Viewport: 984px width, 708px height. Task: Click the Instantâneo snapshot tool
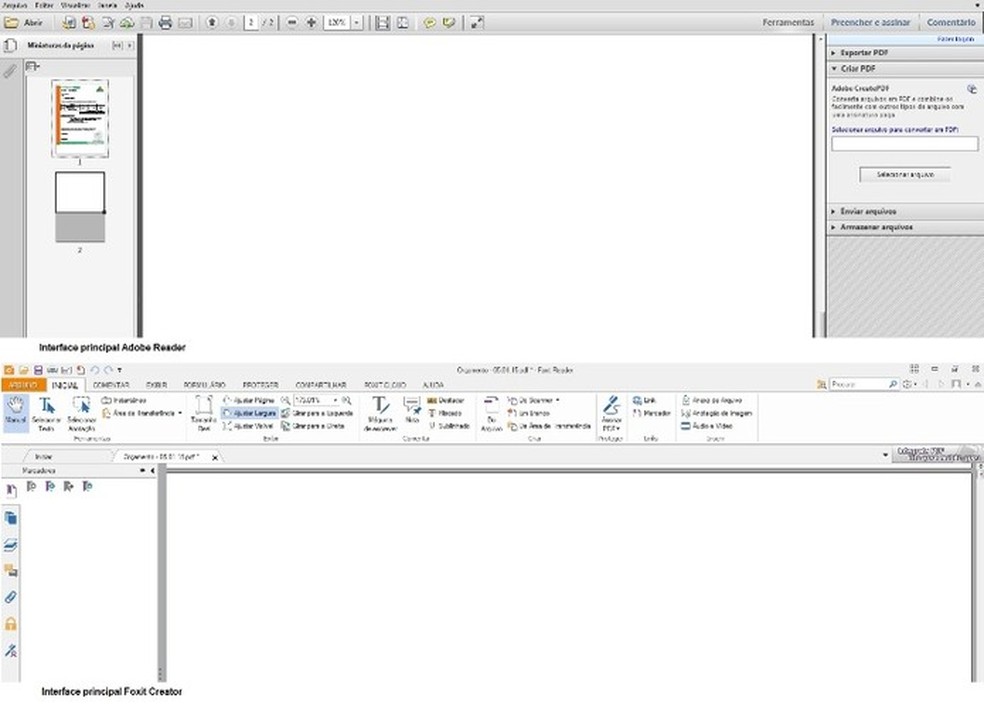pos(124,400)
